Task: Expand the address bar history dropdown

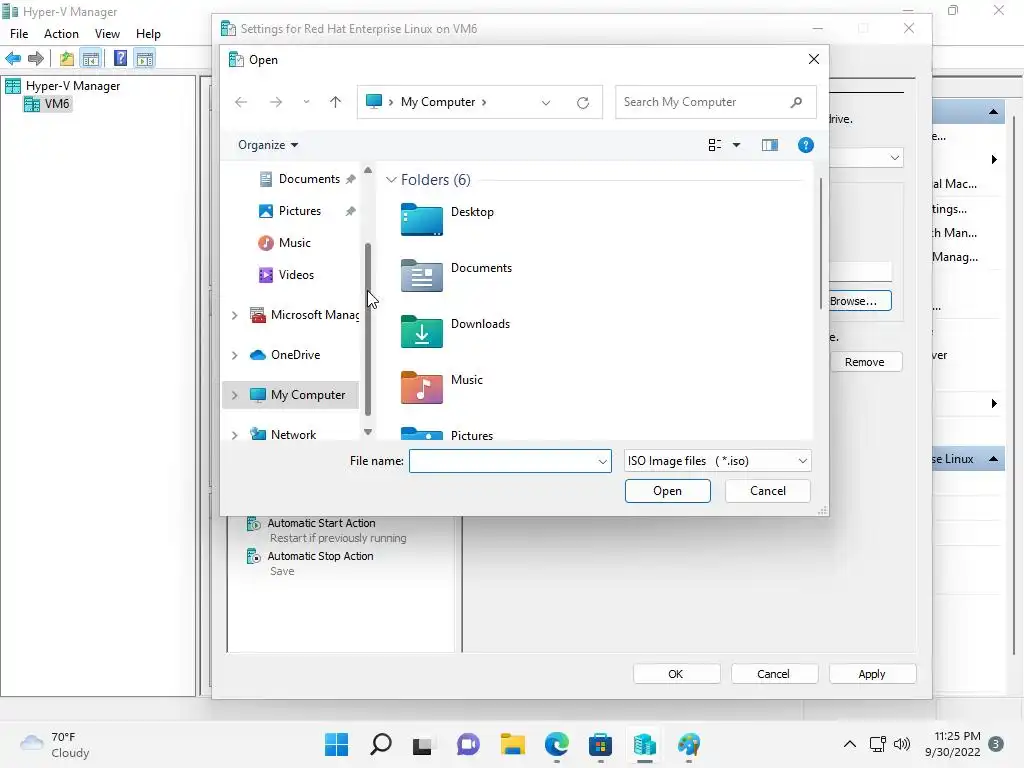Action: pyautogui.click(x=546, y=103)
